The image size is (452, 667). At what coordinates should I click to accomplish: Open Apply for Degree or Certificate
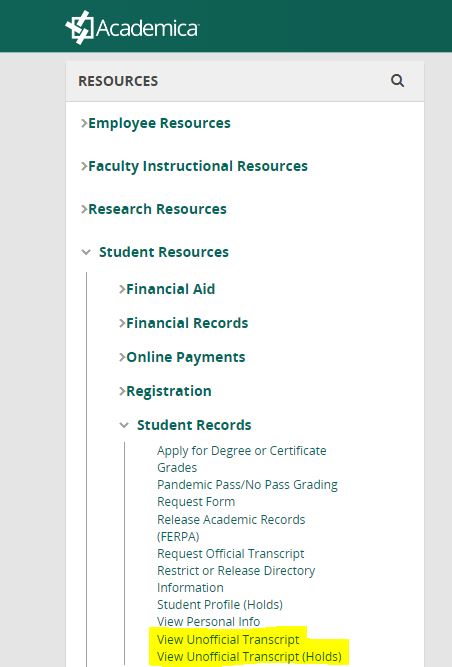pyautogui.click(x=242, y=450)
